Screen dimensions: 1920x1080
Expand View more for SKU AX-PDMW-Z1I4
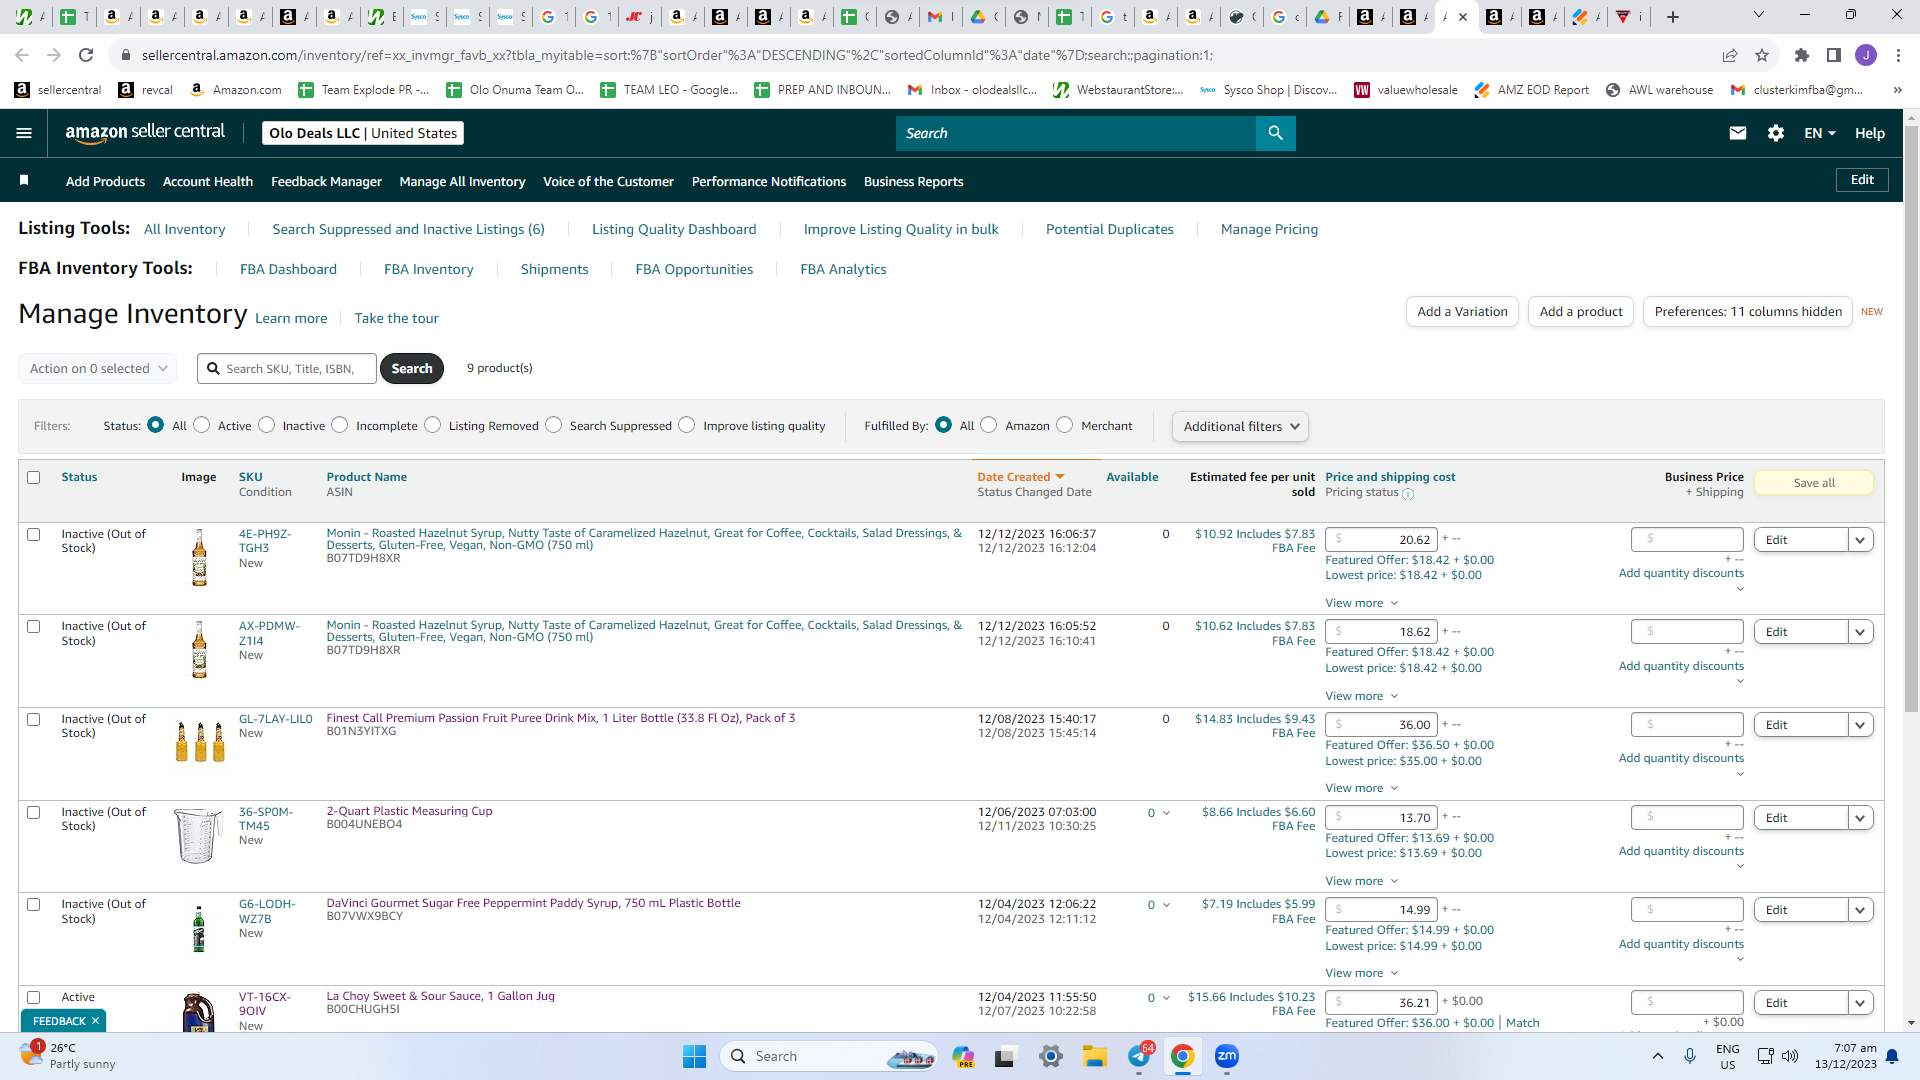click(1361, 696)
